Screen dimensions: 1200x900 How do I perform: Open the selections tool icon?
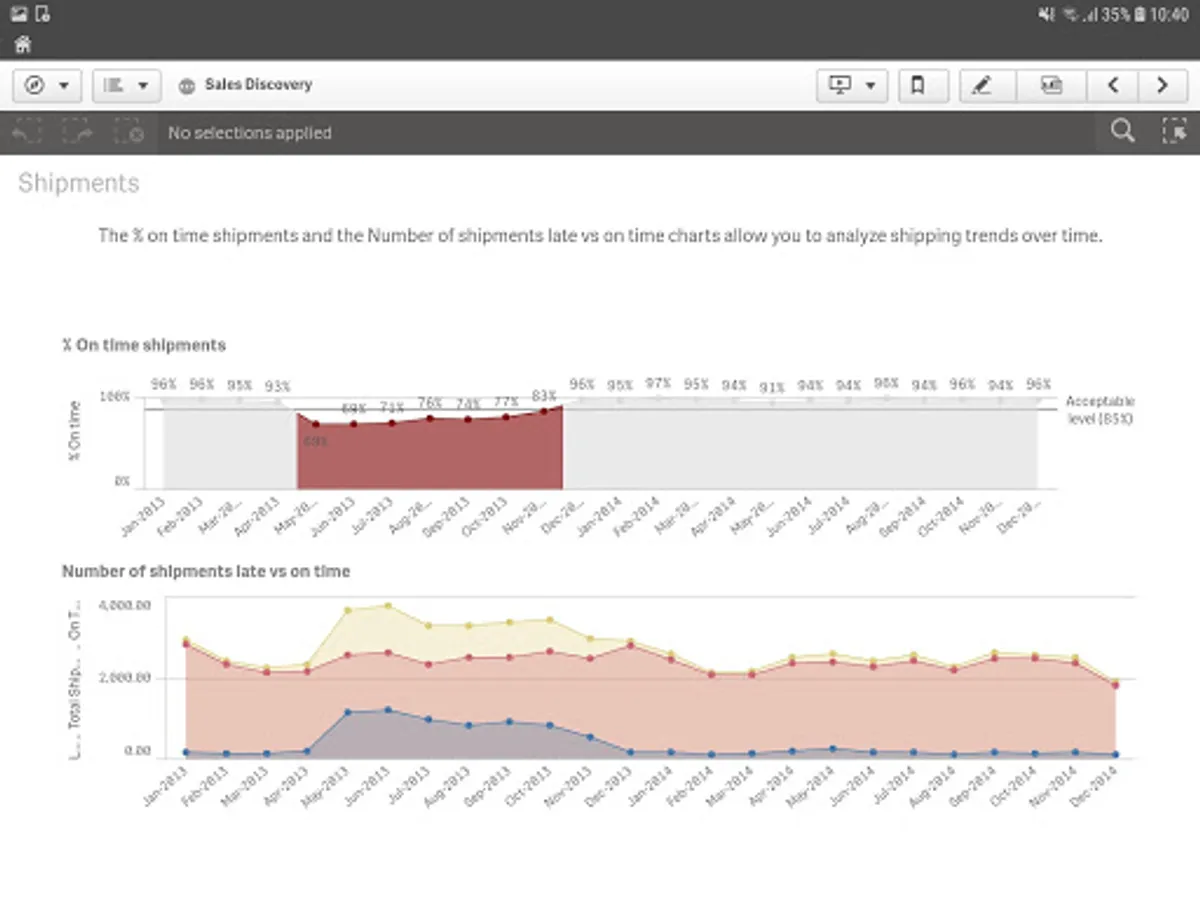click(x=1173, y=132)
